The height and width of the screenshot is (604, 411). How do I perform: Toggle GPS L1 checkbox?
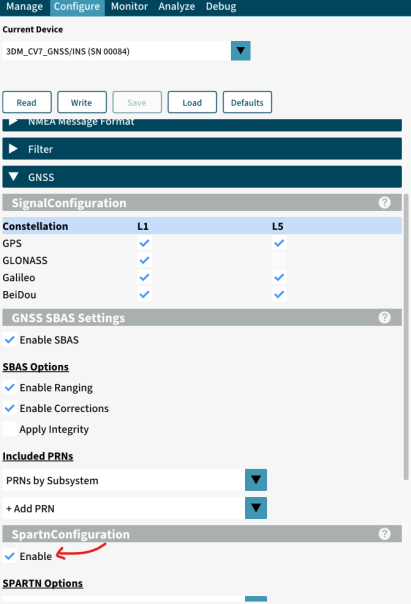click(144, 243)
